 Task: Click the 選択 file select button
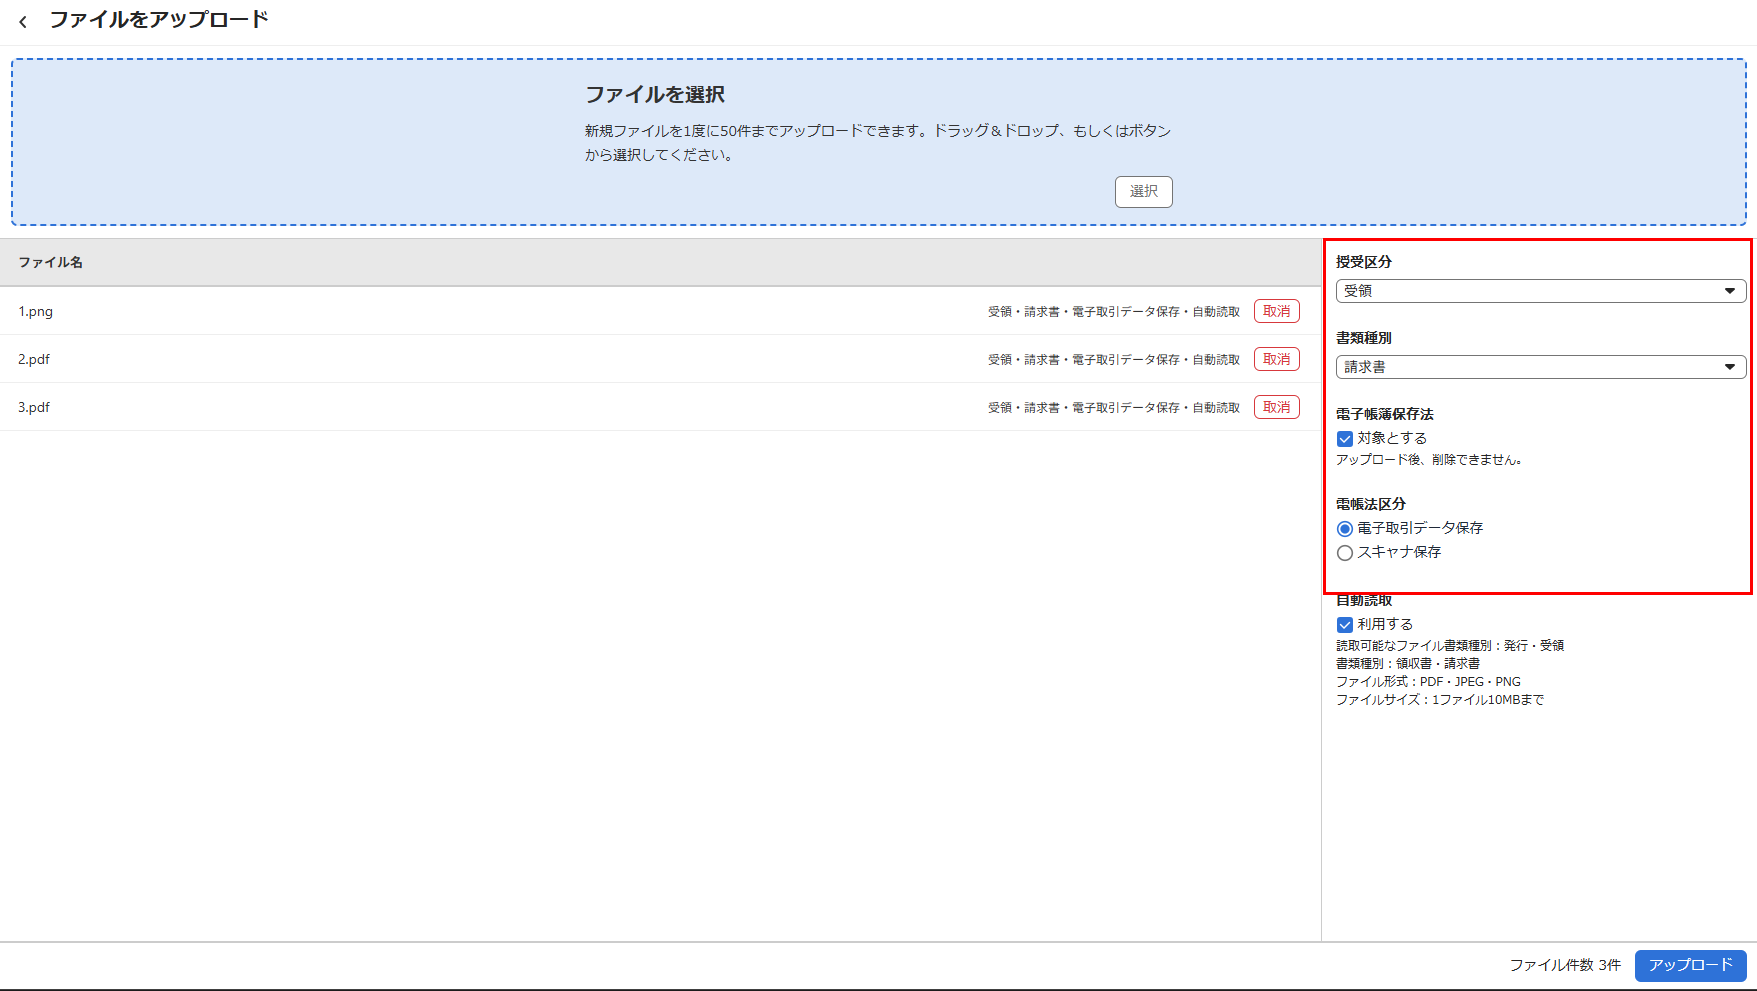click(x=1143, y=191)
